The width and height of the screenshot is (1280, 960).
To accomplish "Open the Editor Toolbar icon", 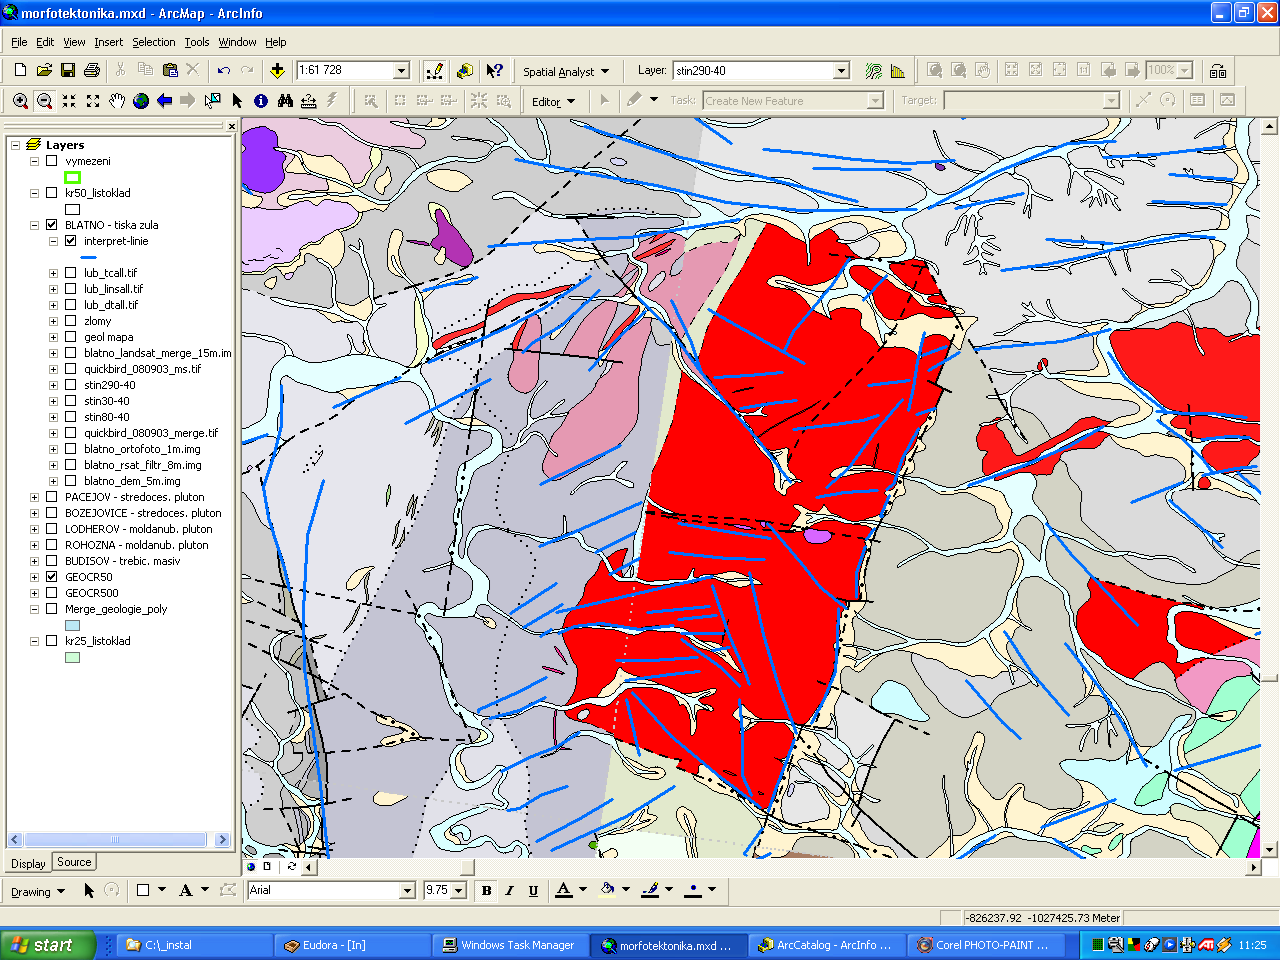I will click(x=434, y=70).
